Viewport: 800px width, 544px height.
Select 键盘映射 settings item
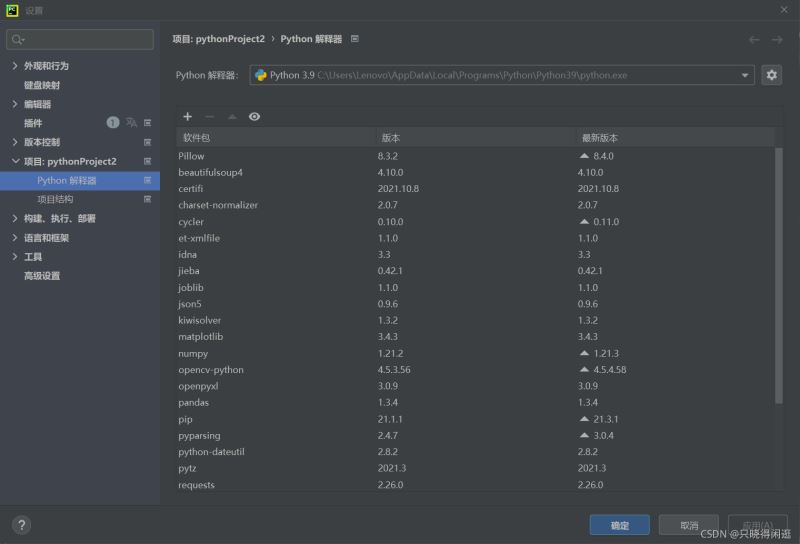[x=42, y=85]
